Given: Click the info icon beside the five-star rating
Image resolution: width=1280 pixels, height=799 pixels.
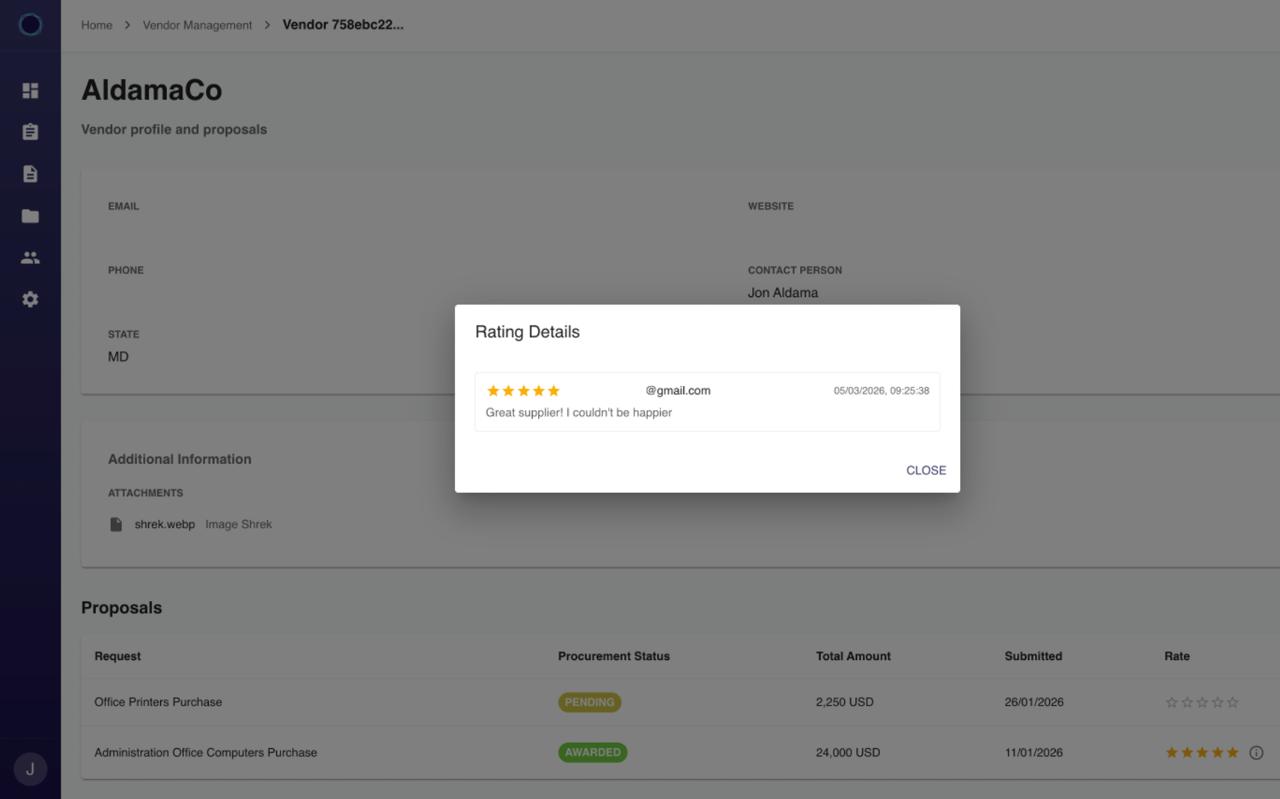Looking at the screenshot, I should [1256, 753].
